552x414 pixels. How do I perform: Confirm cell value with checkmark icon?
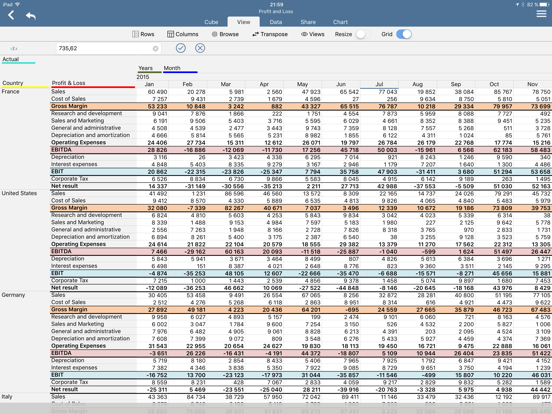[181, 48]
